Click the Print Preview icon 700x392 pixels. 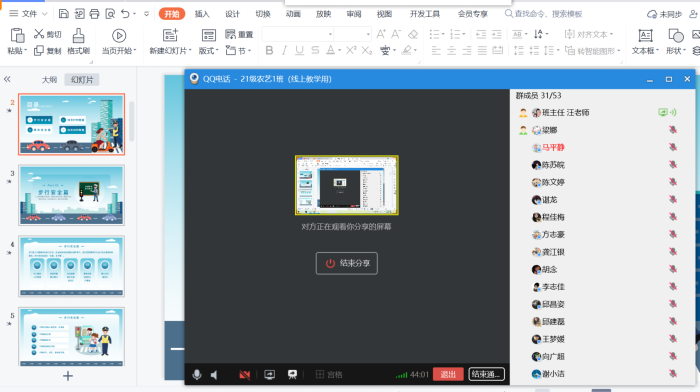(x=110, y=14)
